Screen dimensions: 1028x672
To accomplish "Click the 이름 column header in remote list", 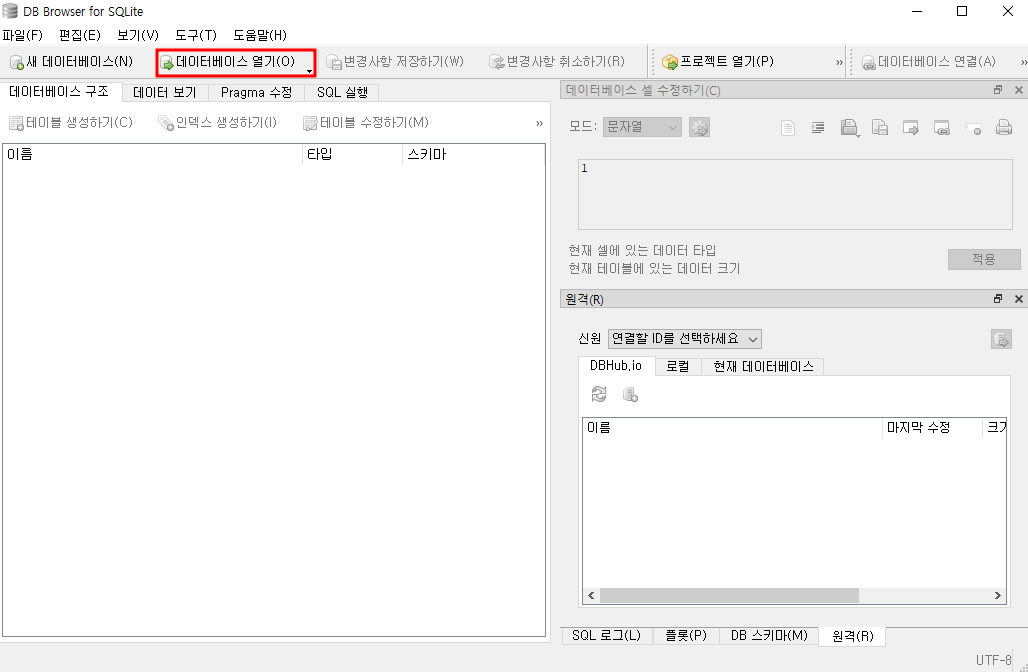I will (732, 428).
